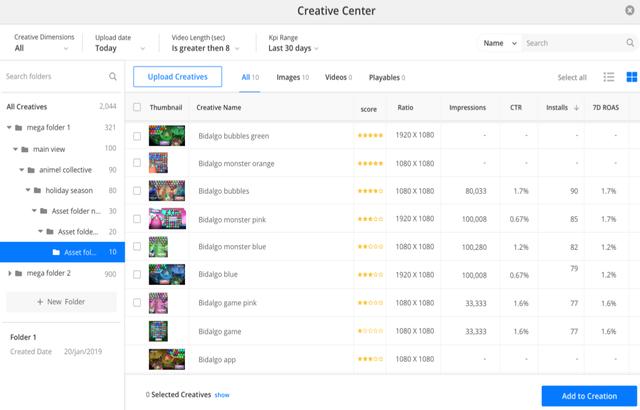Click the Installs sort arrow icon
This screenshot has height=410, width=640.
click(576, 108)
